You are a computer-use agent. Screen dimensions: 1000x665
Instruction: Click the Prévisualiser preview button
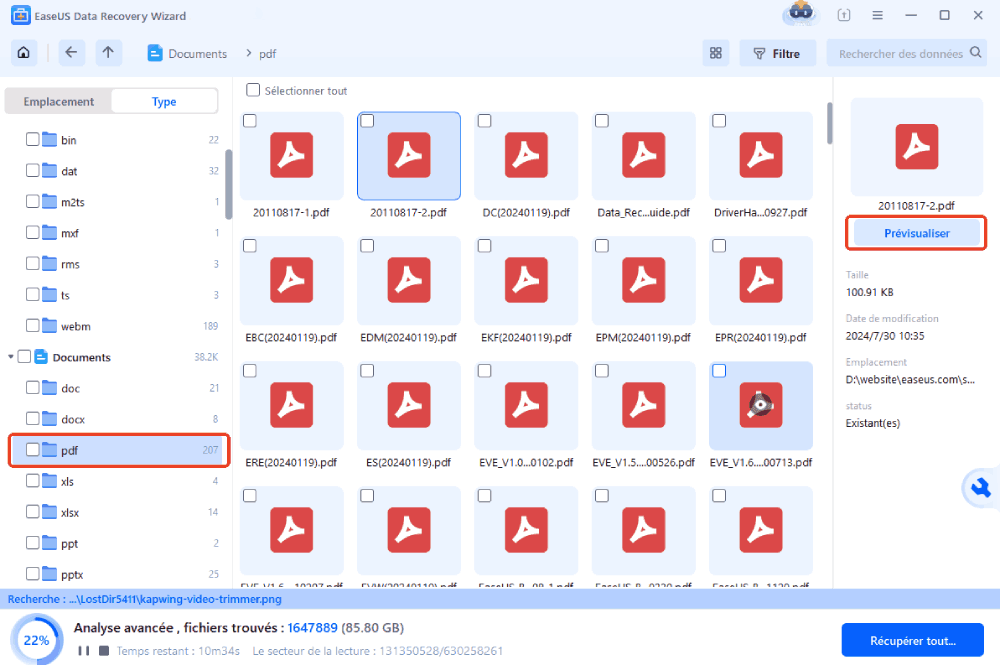tap(916, 233)
